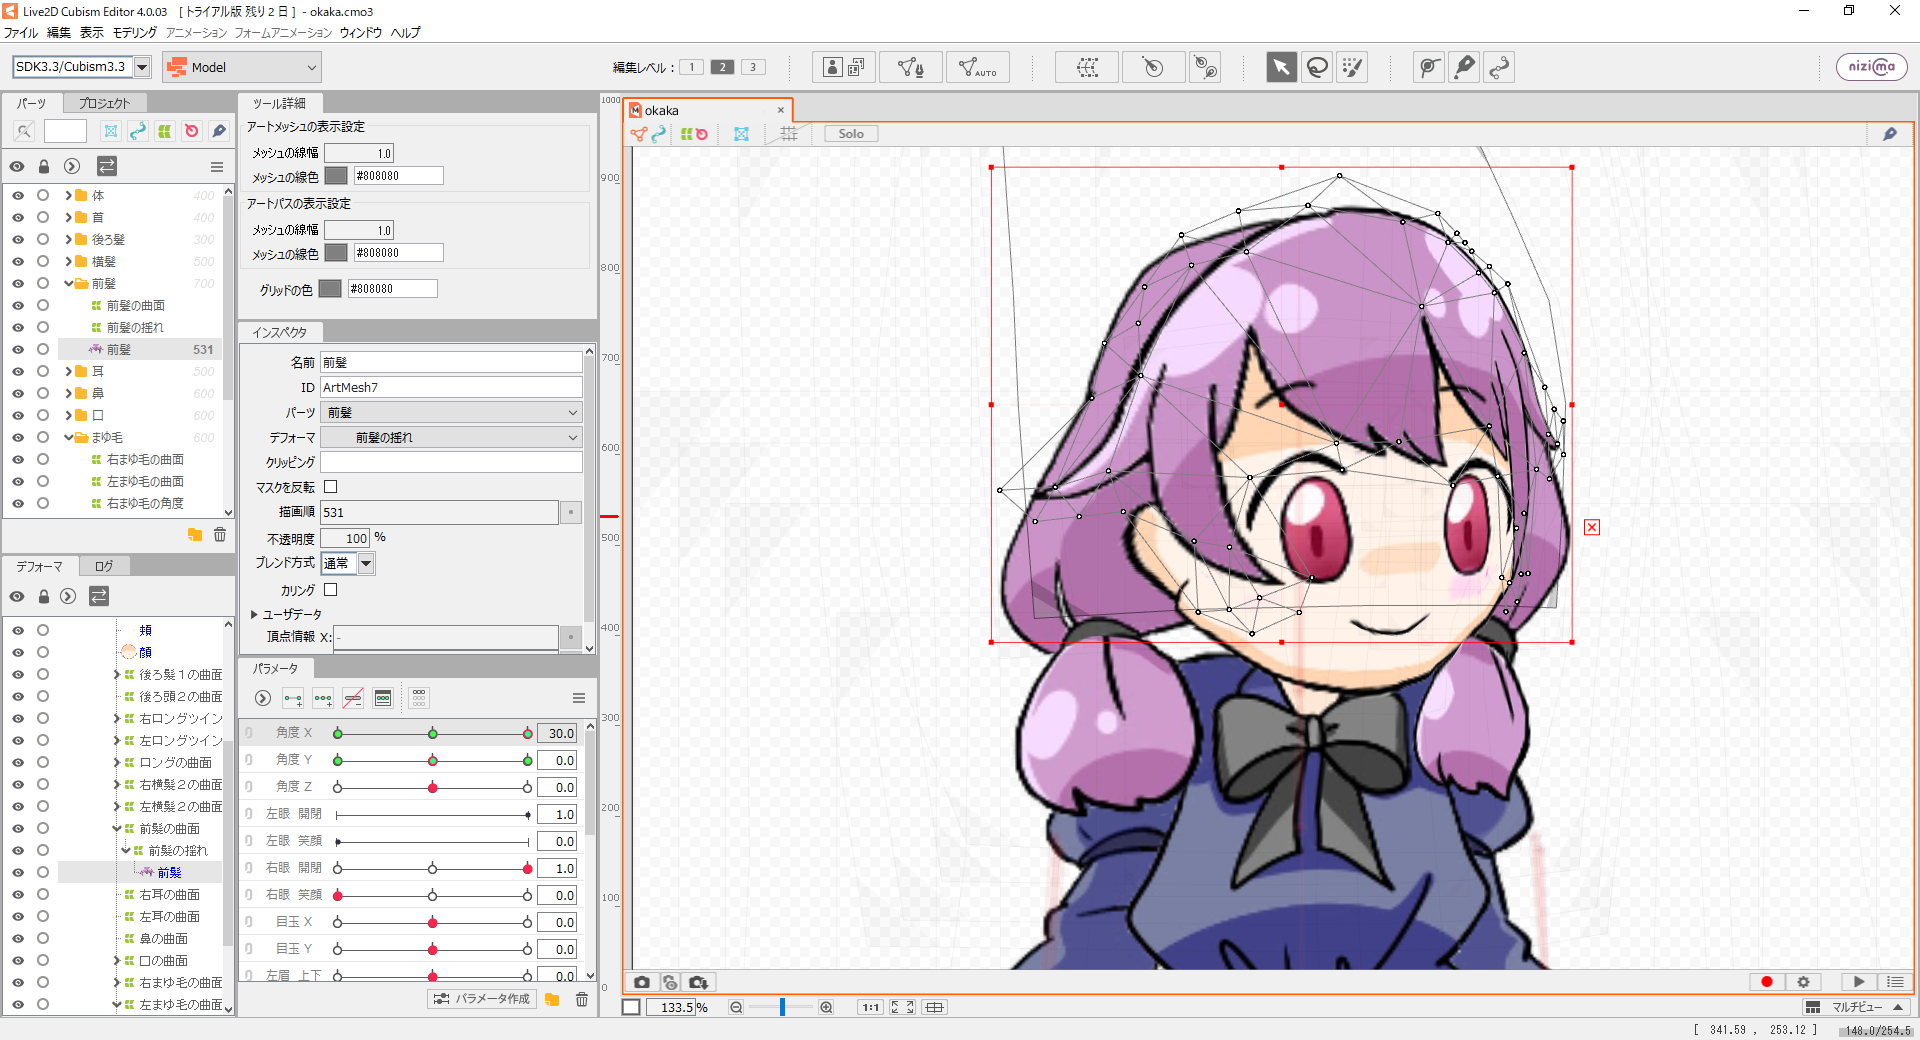Image resolution: width=1920 pixels, height=1040 pixels.
Task: Select the lasso selection tool
Action: pyautogui.click(x=1317, y=67)
